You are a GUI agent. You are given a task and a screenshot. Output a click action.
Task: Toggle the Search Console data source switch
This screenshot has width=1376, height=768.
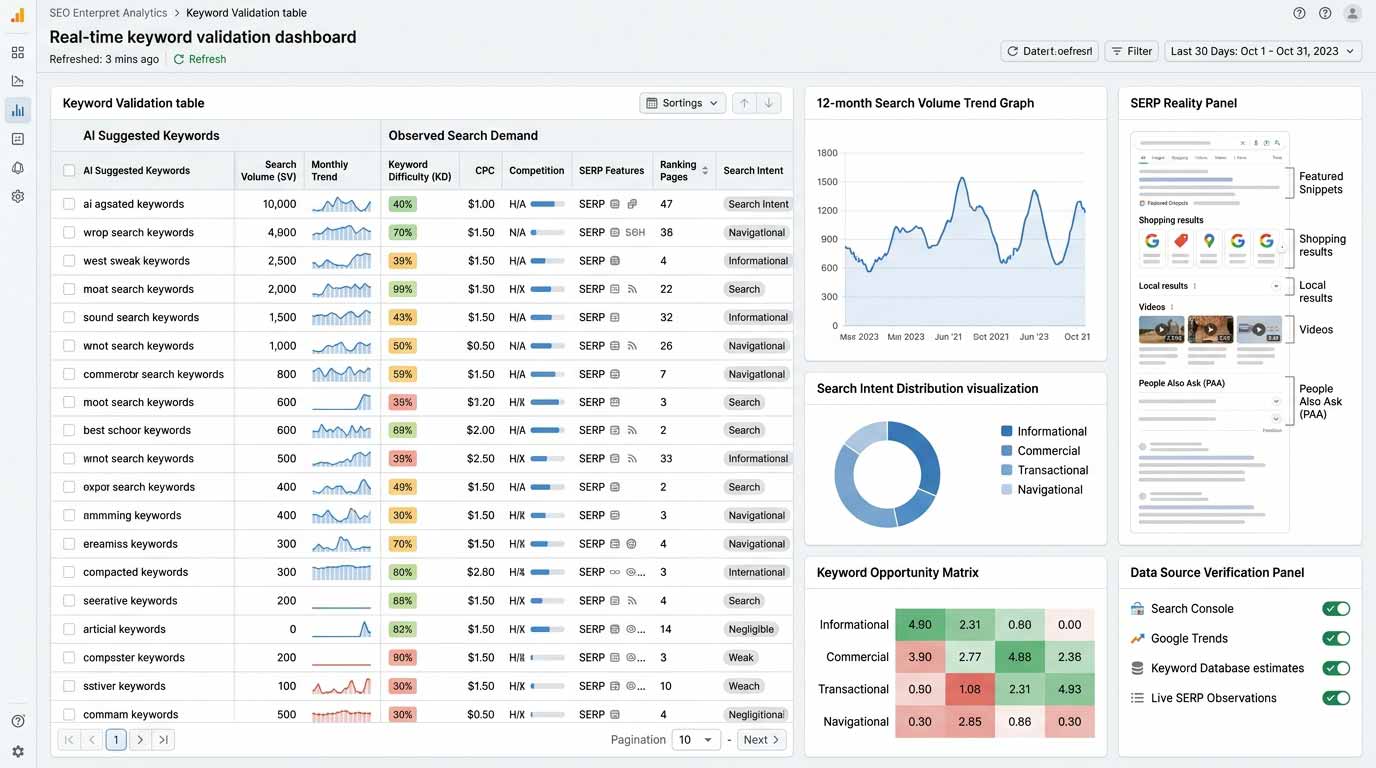coord(1336,609)
